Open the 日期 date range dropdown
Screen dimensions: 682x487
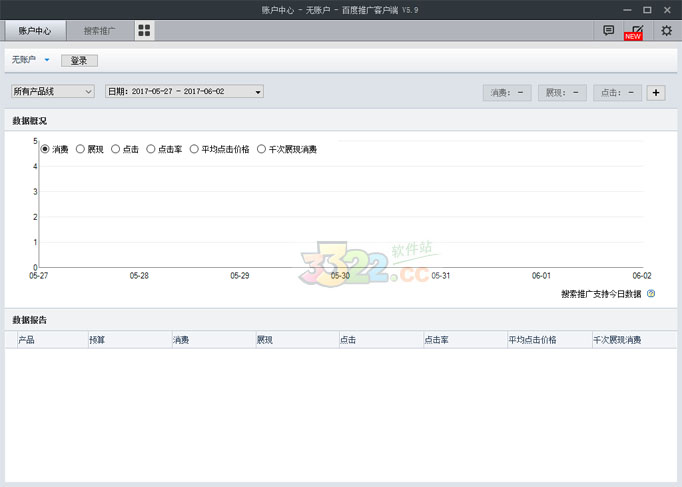pyautogui.click(x=185, y=92)
